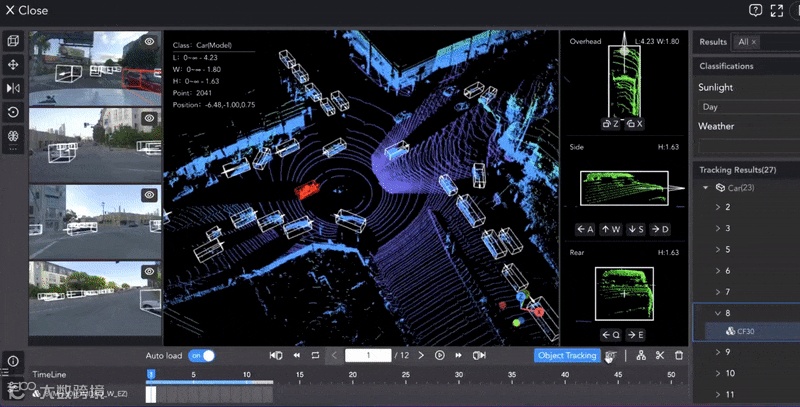
Task: Click the Results filter label
Action: (x=713, y=42)
